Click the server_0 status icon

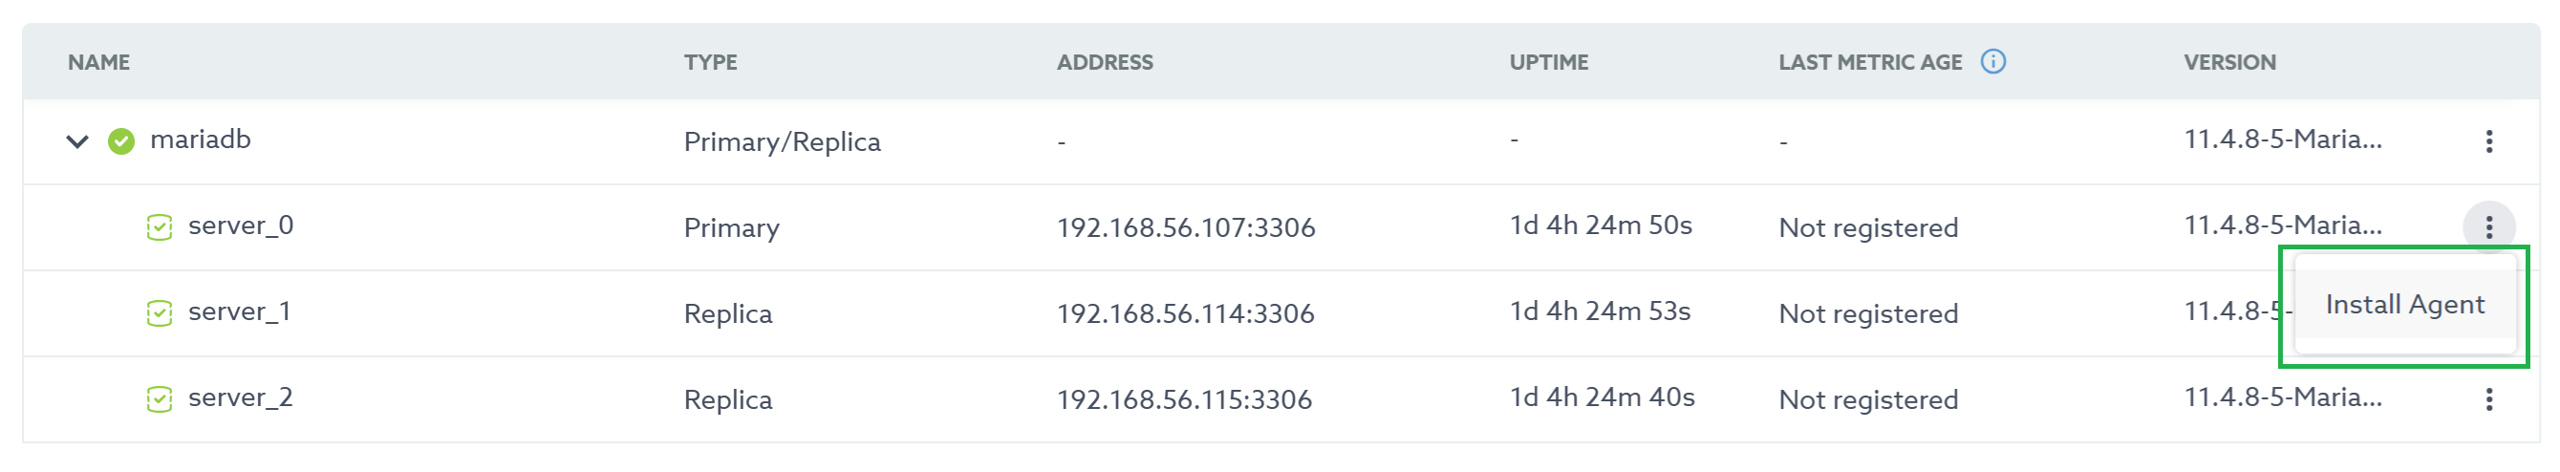159,227
